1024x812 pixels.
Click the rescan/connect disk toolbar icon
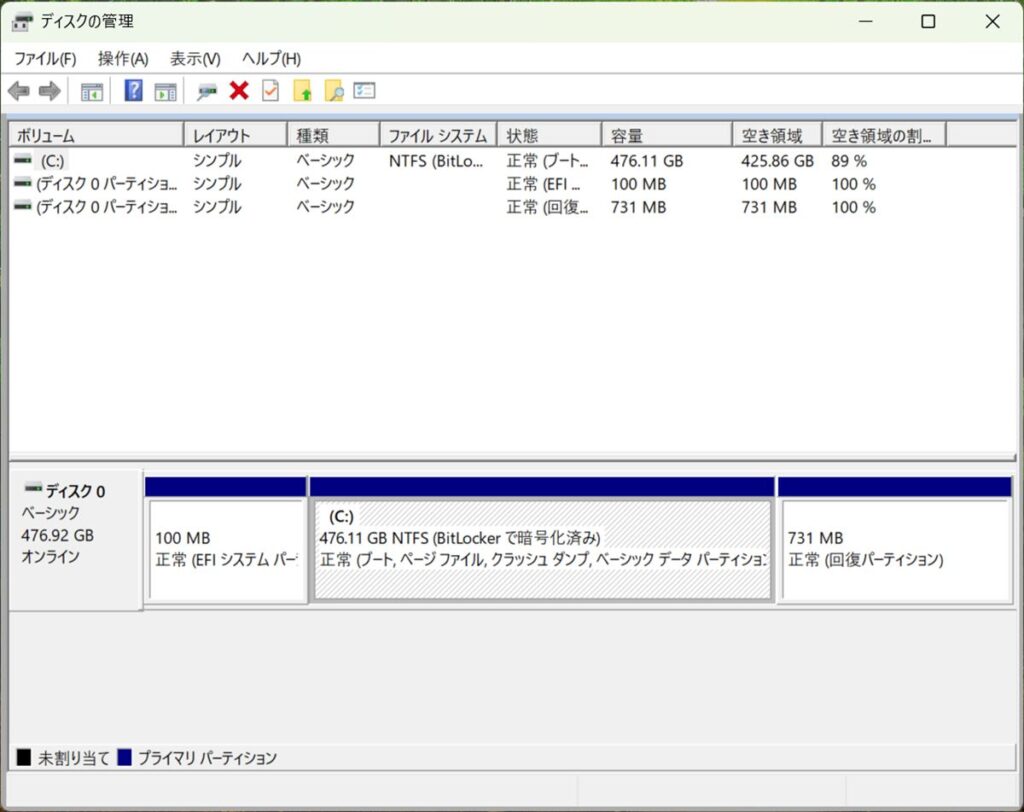click(207, 91)
